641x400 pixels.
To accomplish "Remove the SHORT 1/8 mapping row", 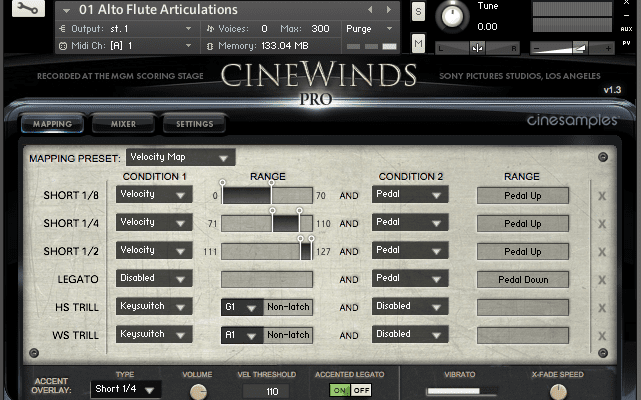I will (602, 196).
